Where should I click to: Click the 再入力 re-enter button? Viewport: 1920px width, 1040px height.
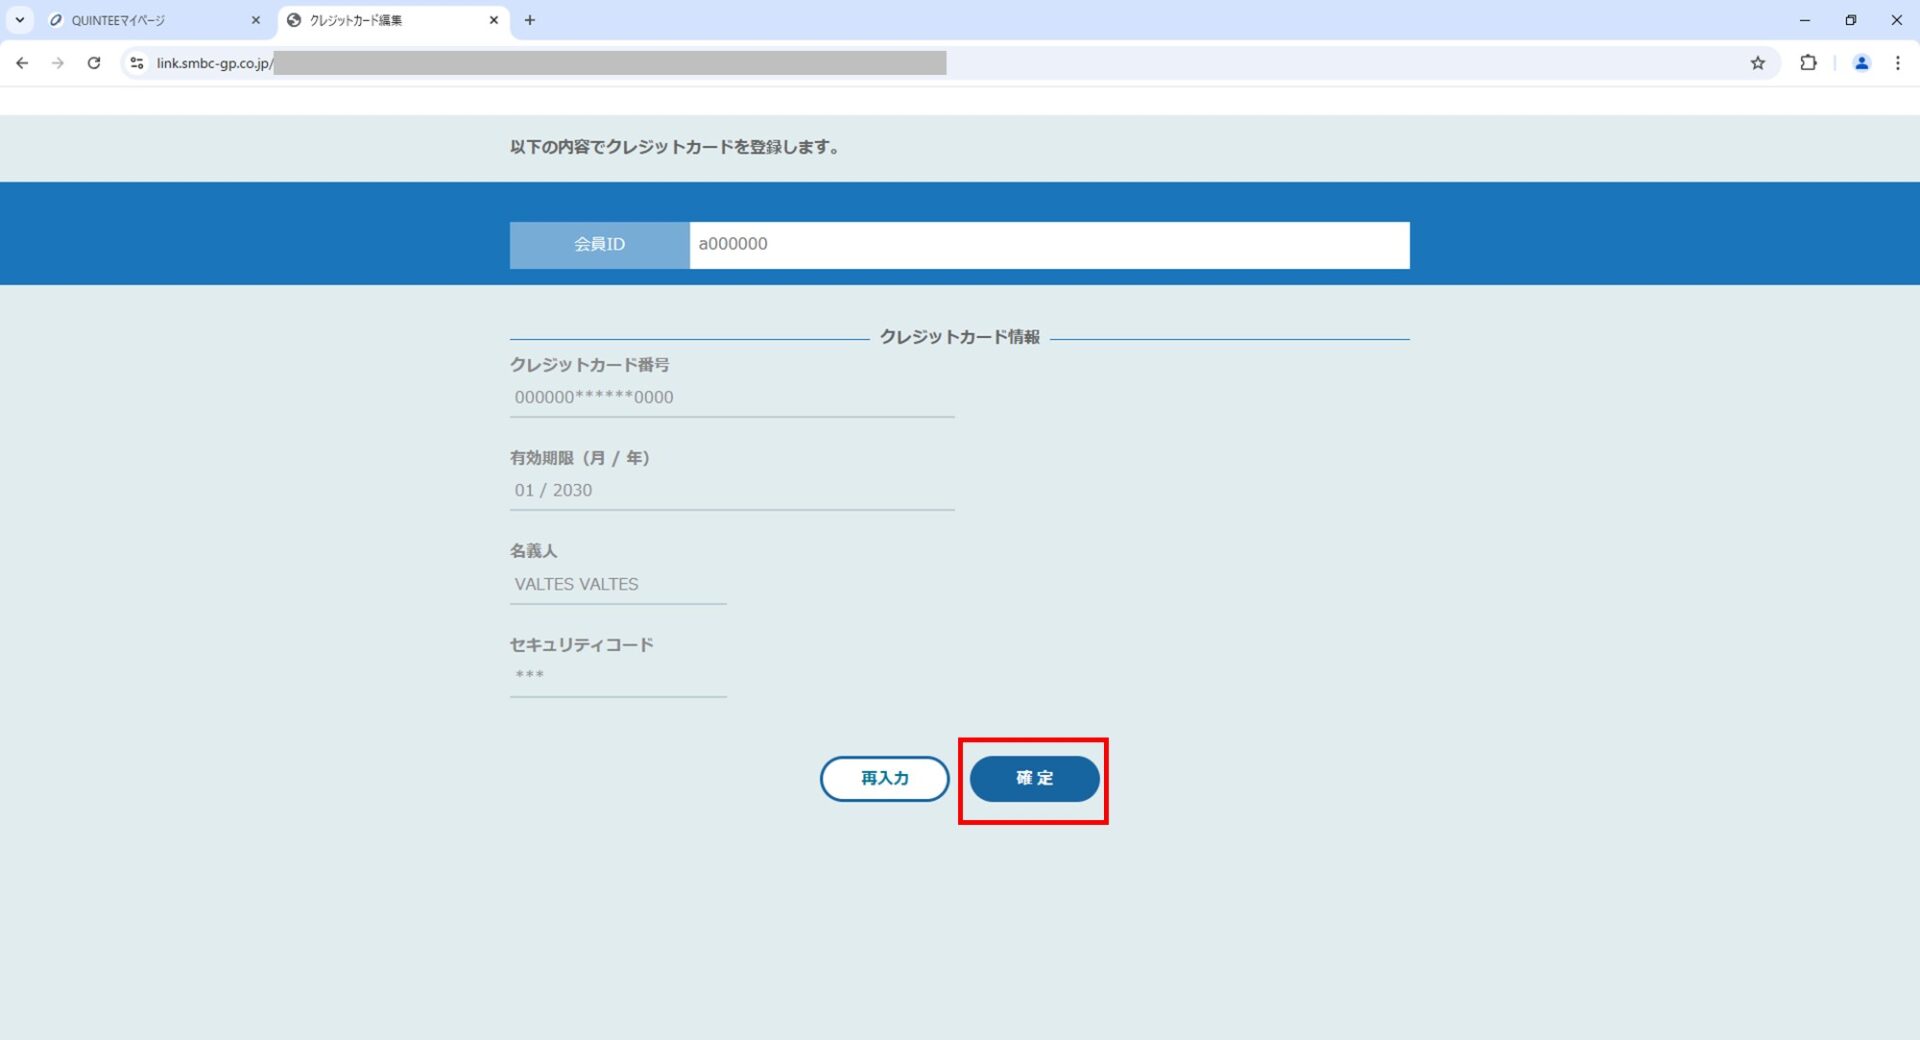click(x=884, y=778)
